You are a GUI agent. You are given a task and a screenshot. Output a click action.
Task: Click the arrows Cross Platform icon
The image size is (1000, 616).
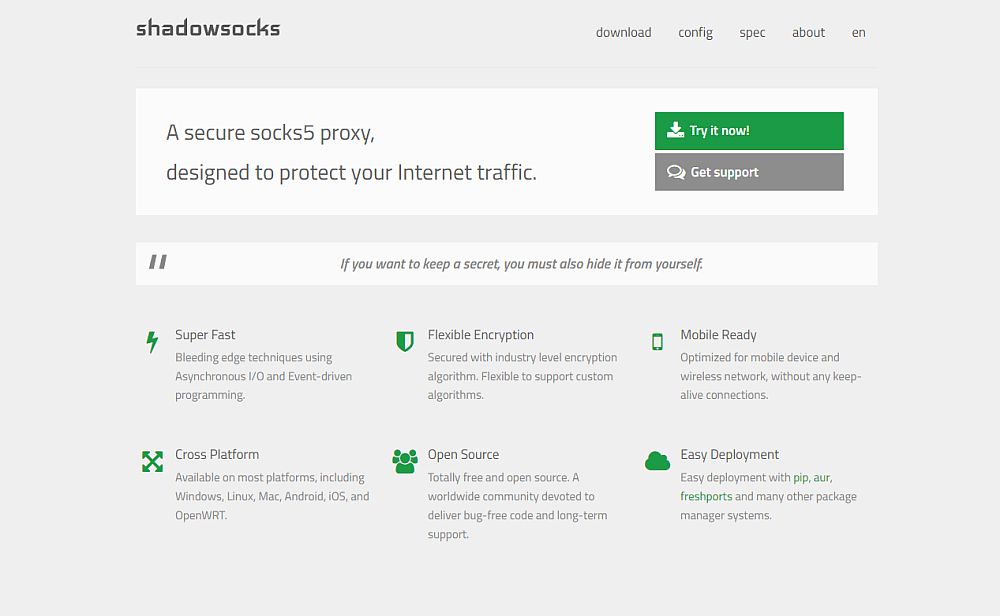click(x=152, y=461)
